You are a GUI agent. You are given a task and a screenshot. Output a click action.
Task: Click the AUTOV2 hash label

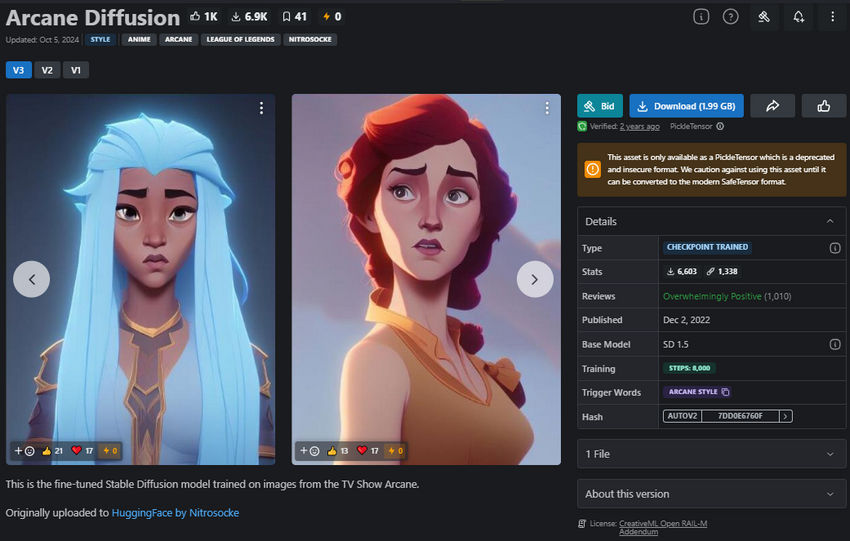[x=682, y=416]
